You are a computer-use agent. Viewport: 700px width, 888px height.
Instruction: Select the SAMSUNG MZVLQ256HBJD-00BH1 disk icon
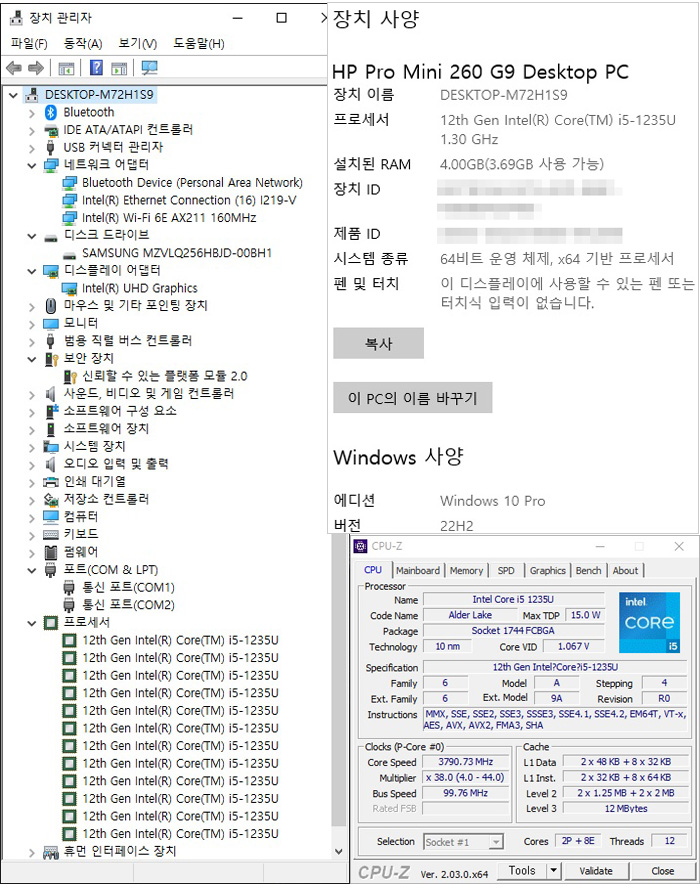point(69,254)
